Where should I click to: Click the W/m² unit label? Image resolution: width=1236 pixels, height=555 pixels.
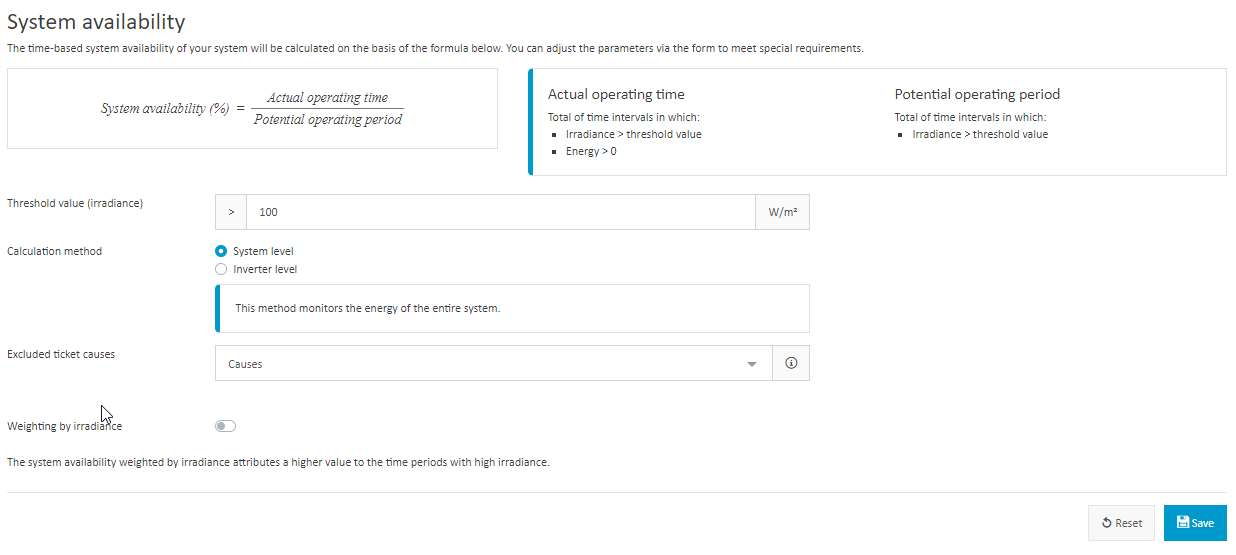point(782,212)
